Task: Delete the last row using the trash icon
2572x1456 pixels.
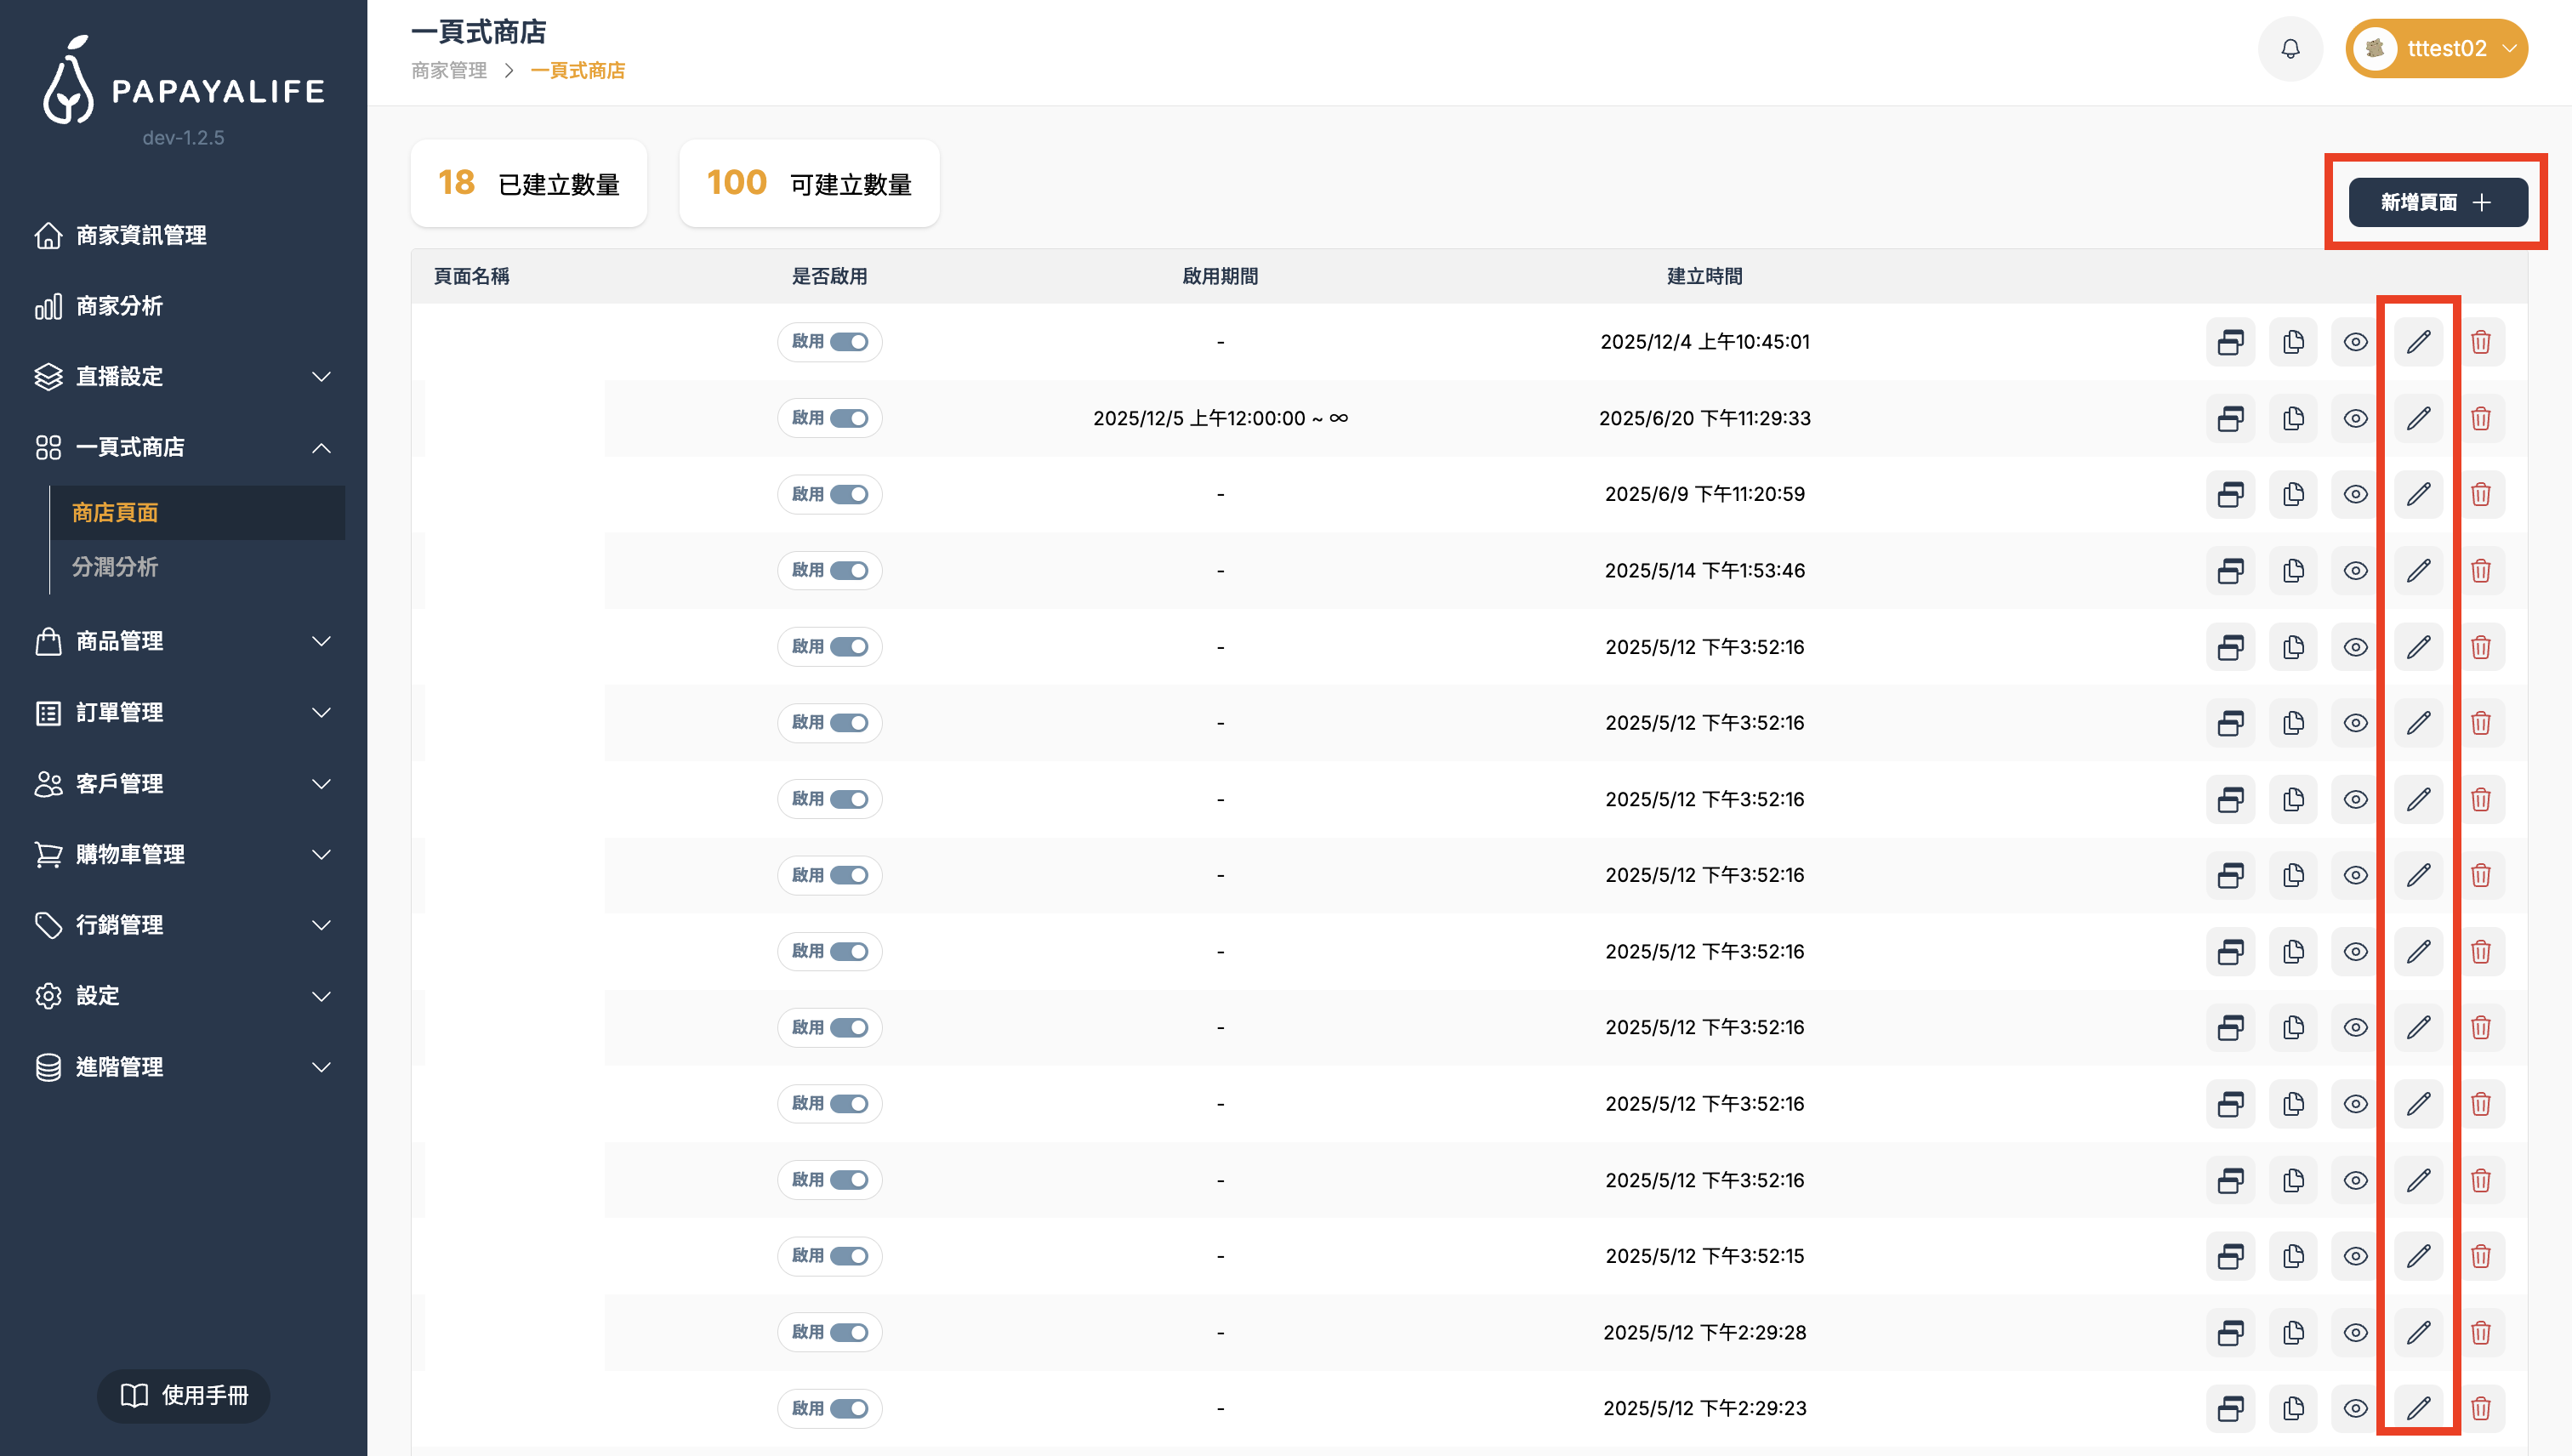Action: pos(2481,1408)
